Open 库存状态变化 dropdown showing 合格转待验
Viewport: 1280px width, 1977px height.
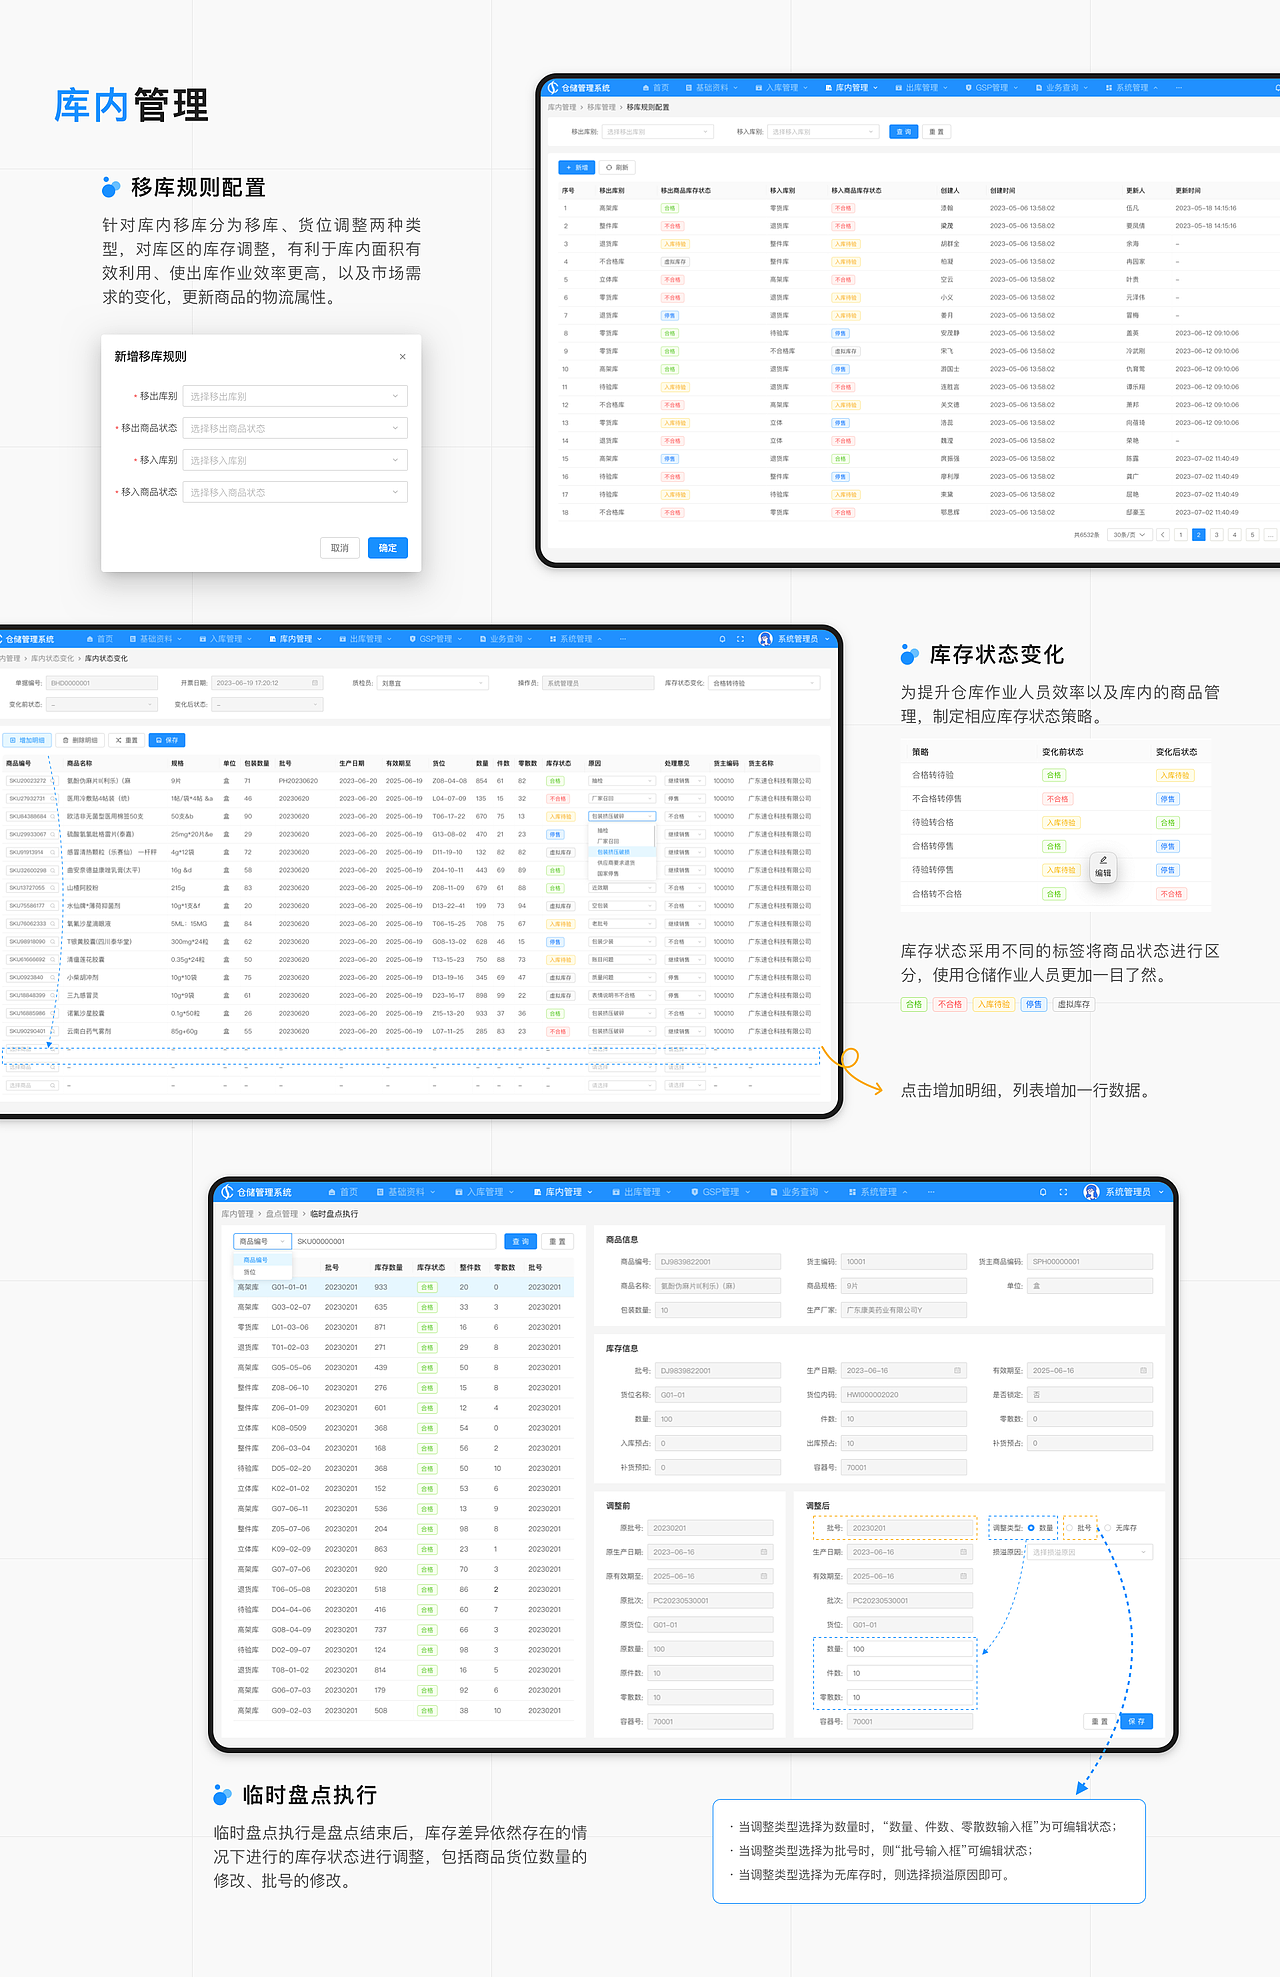coord(764,683)
